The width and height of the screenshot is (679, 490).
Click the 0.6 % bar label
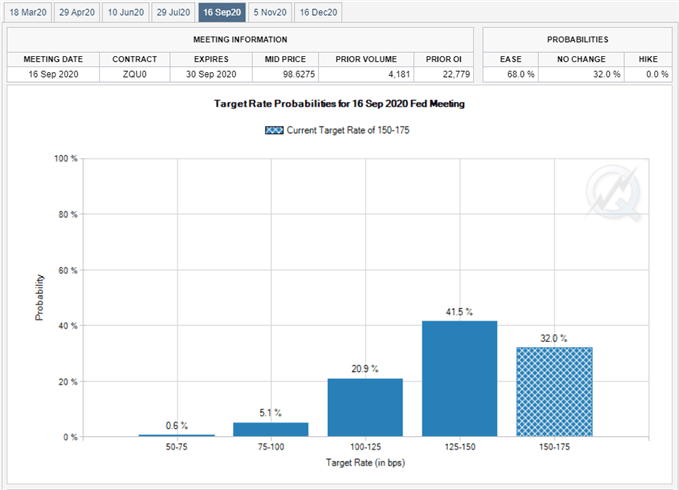177,426
